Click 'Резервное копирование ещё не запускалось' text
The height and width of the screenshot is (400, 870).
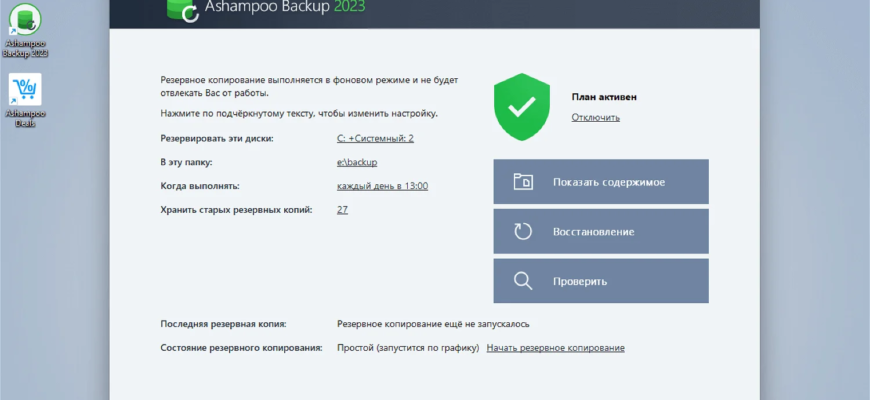pyautogui.click(x=433, y=323)
